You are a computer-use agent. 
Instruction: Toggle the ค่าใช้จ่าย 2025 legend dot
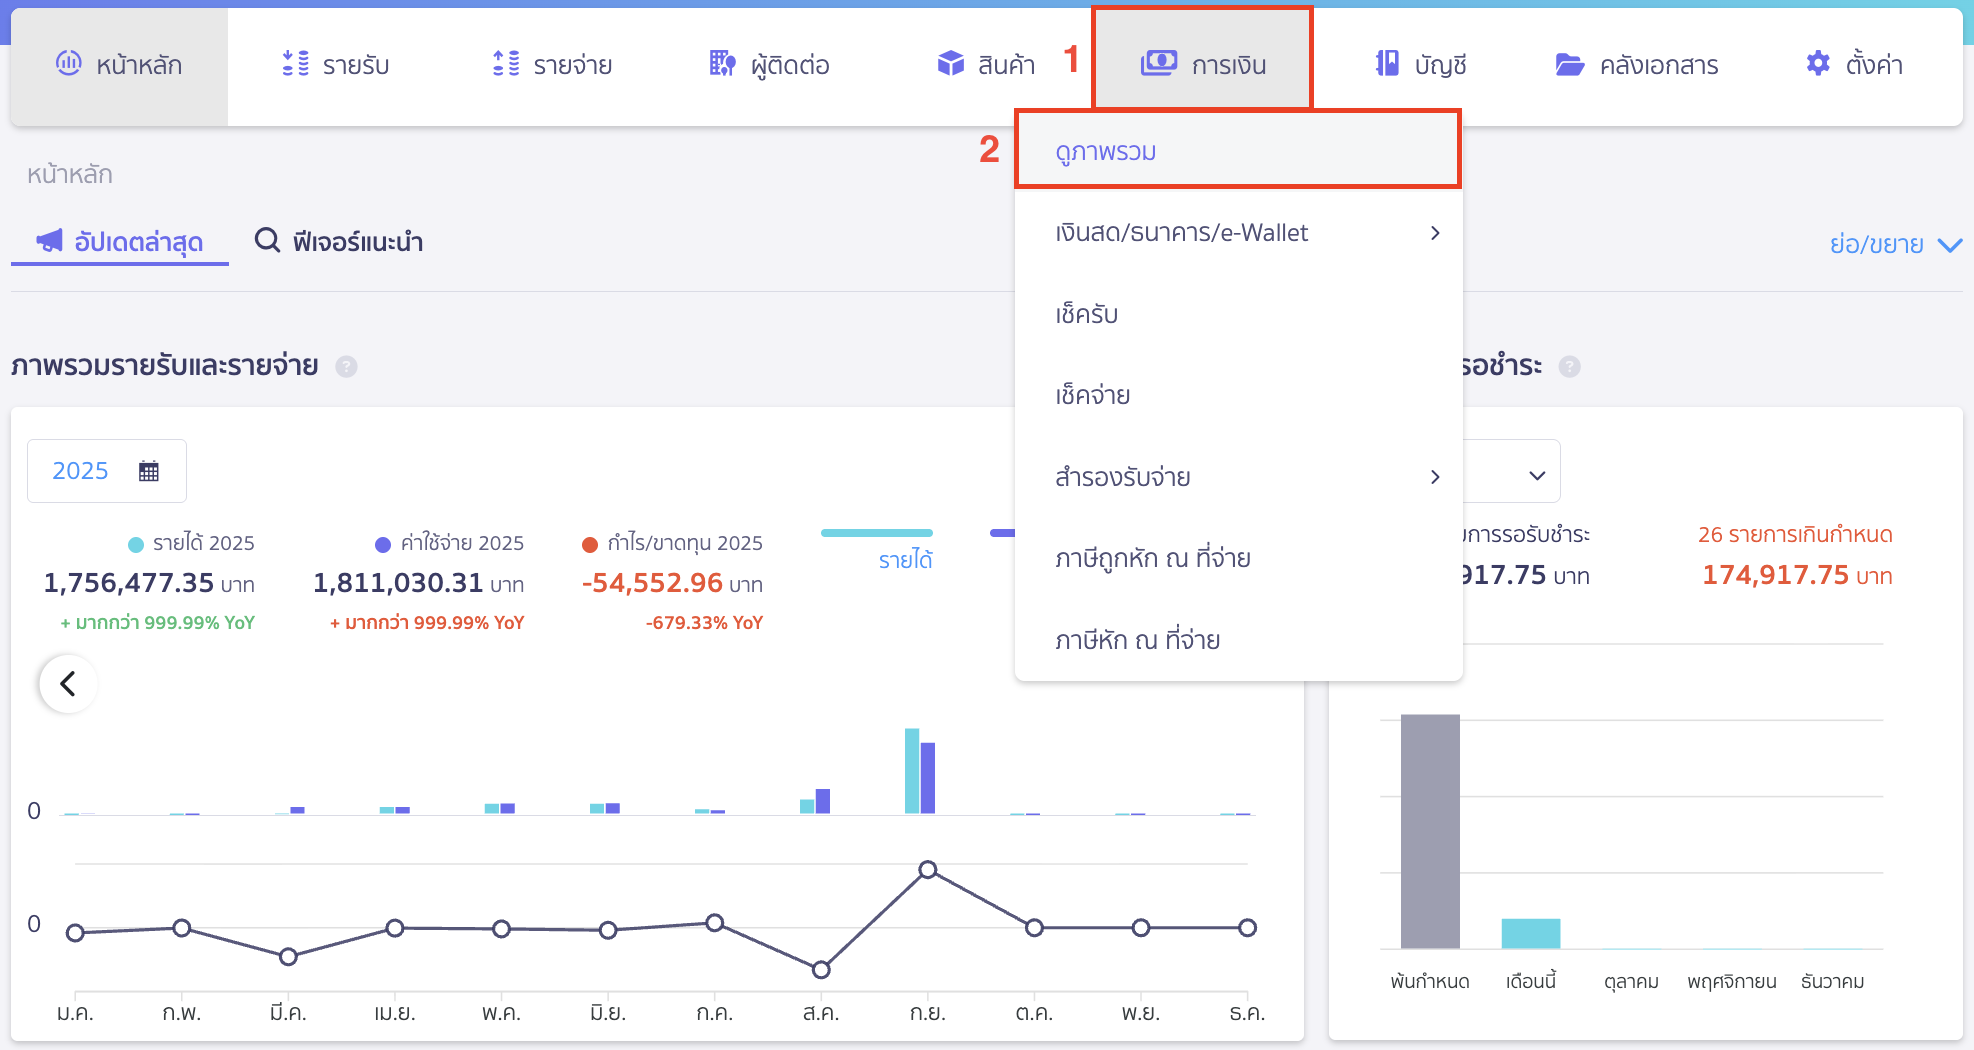click(383, 545)
